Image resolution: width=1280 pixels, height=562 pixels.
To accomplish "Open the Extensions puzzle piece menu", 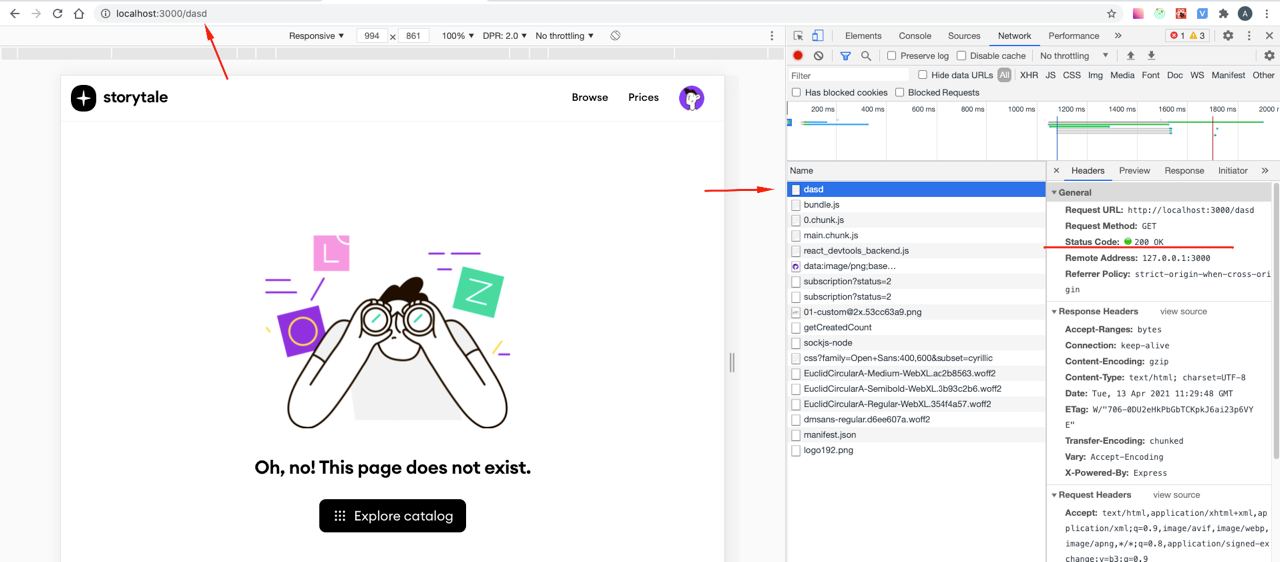I will point(1223,14).
